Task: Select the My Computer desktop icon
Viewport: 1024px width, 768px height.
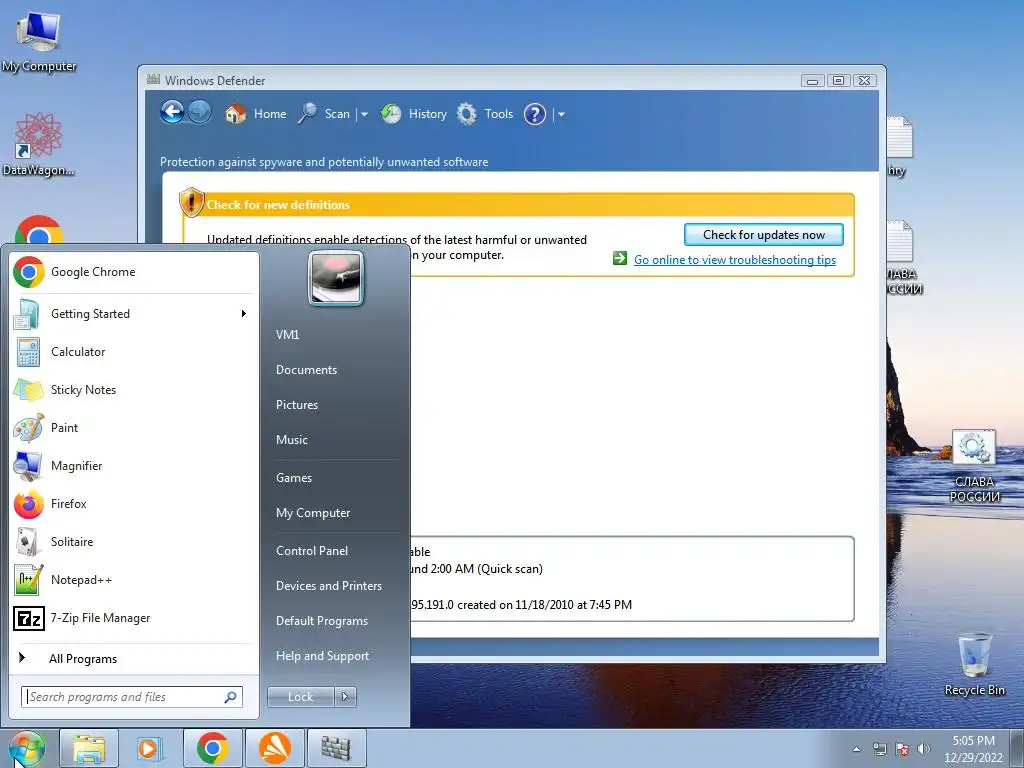Action: click(39, 41)
